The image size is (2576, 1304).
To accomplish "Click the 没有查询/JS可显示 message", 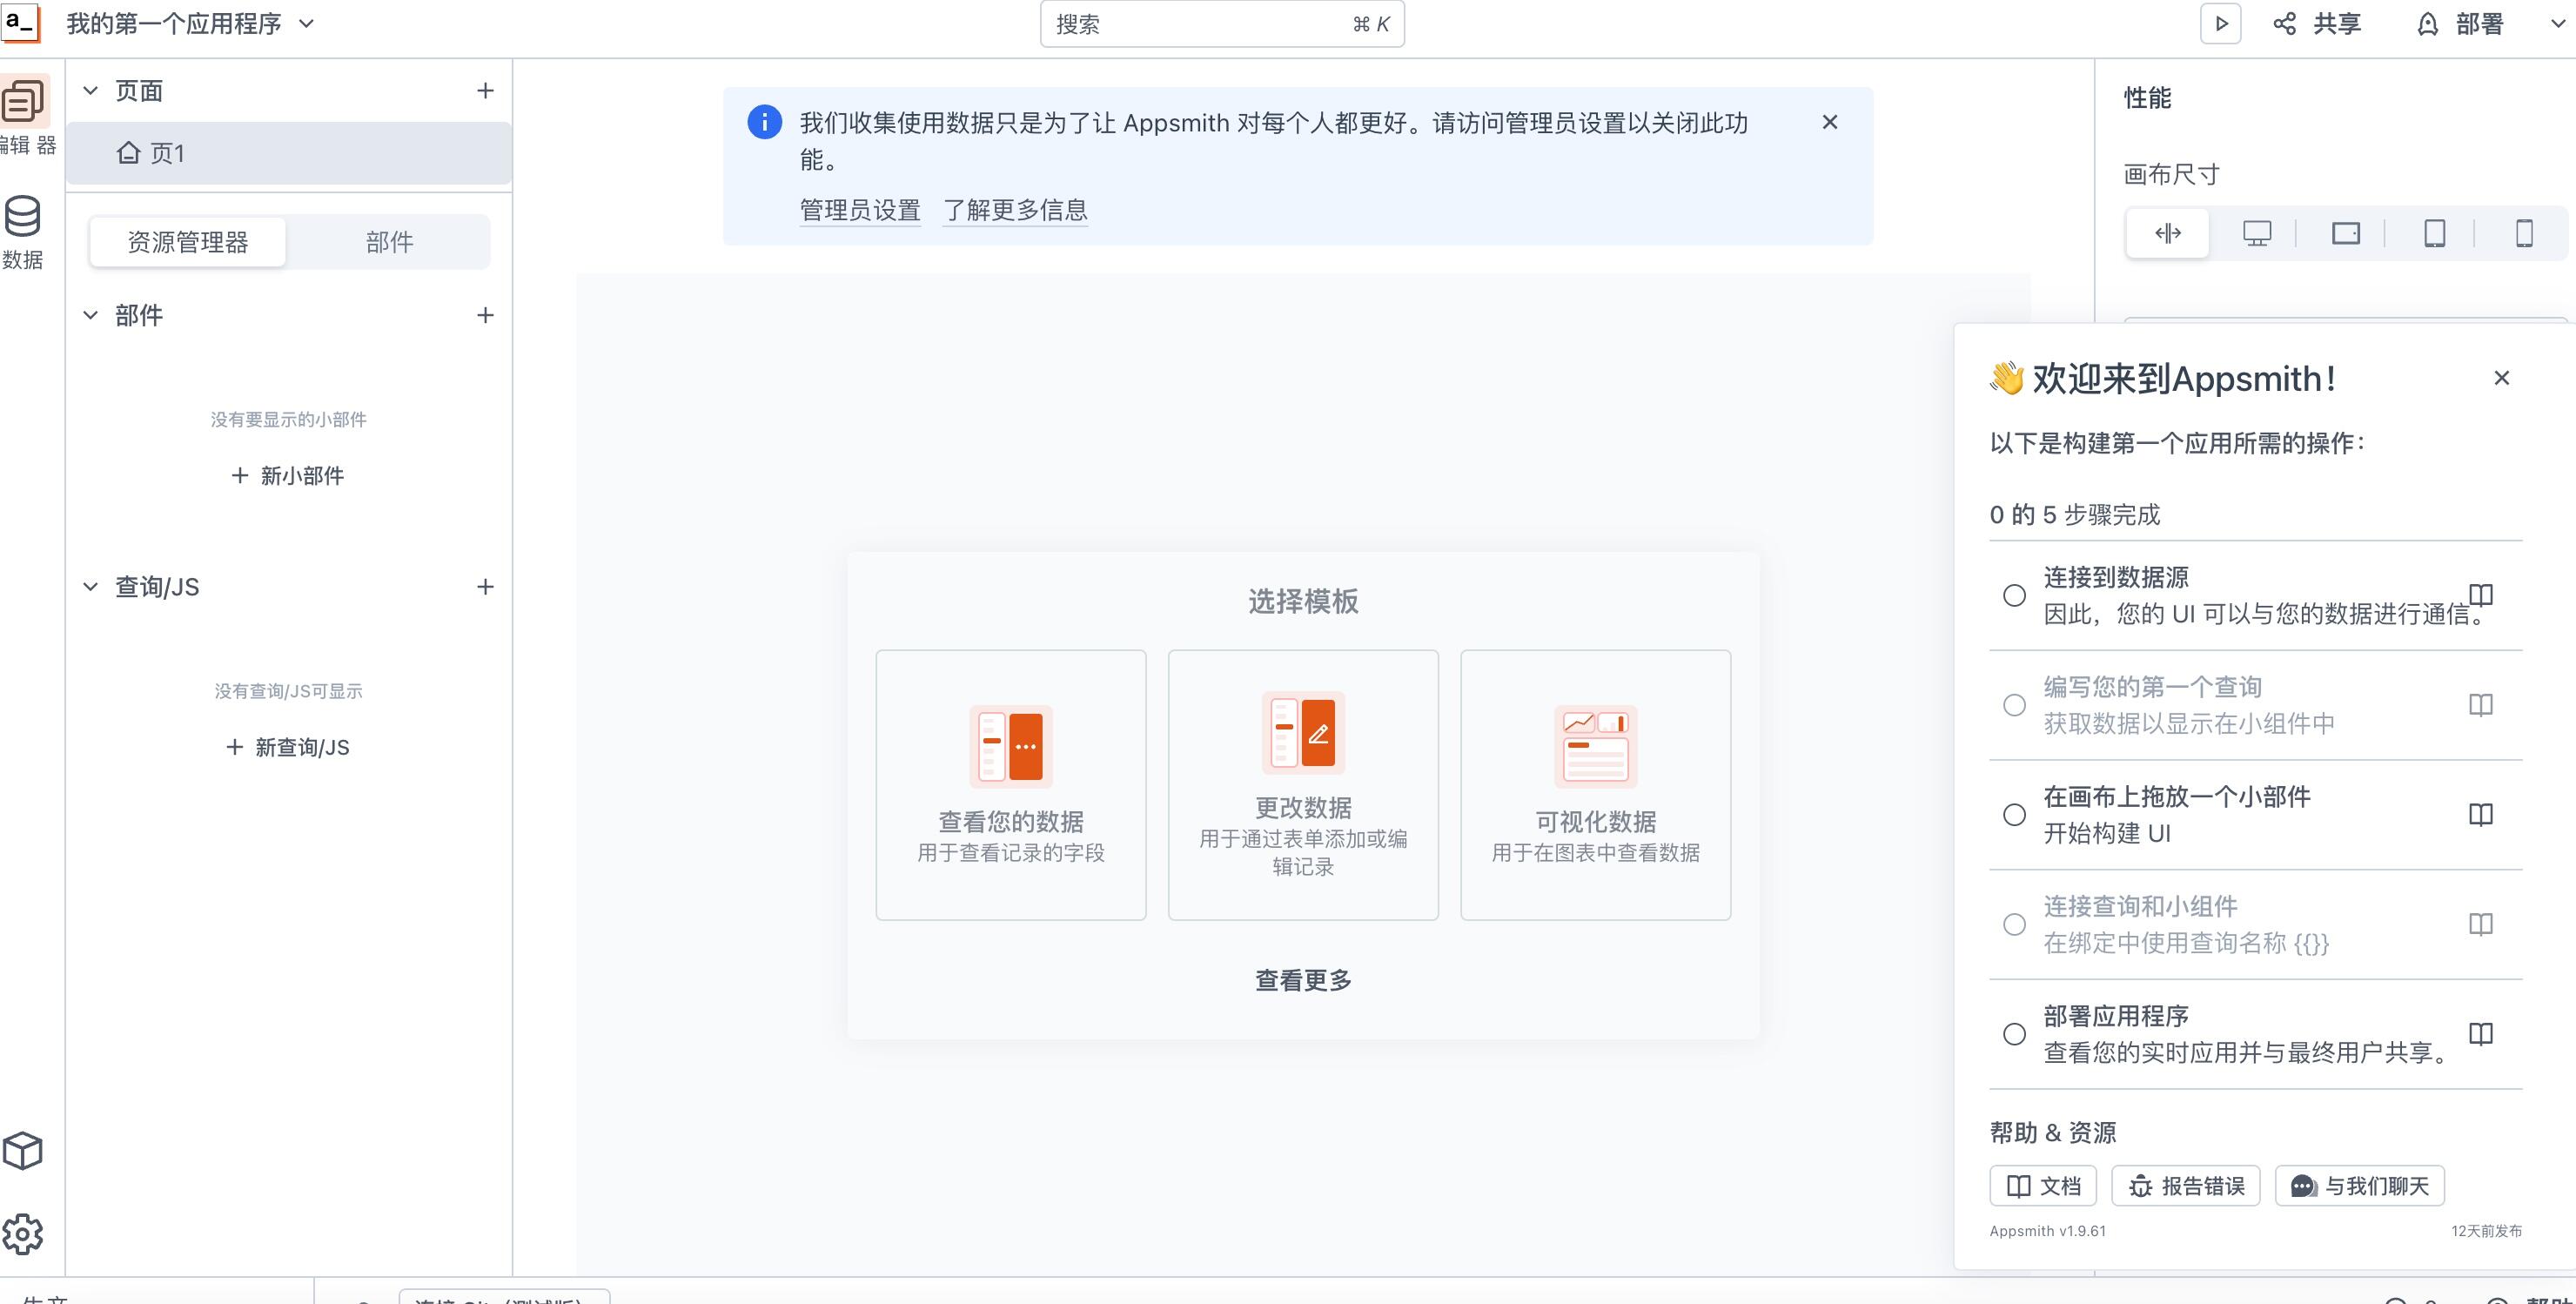I will (288, 691).
